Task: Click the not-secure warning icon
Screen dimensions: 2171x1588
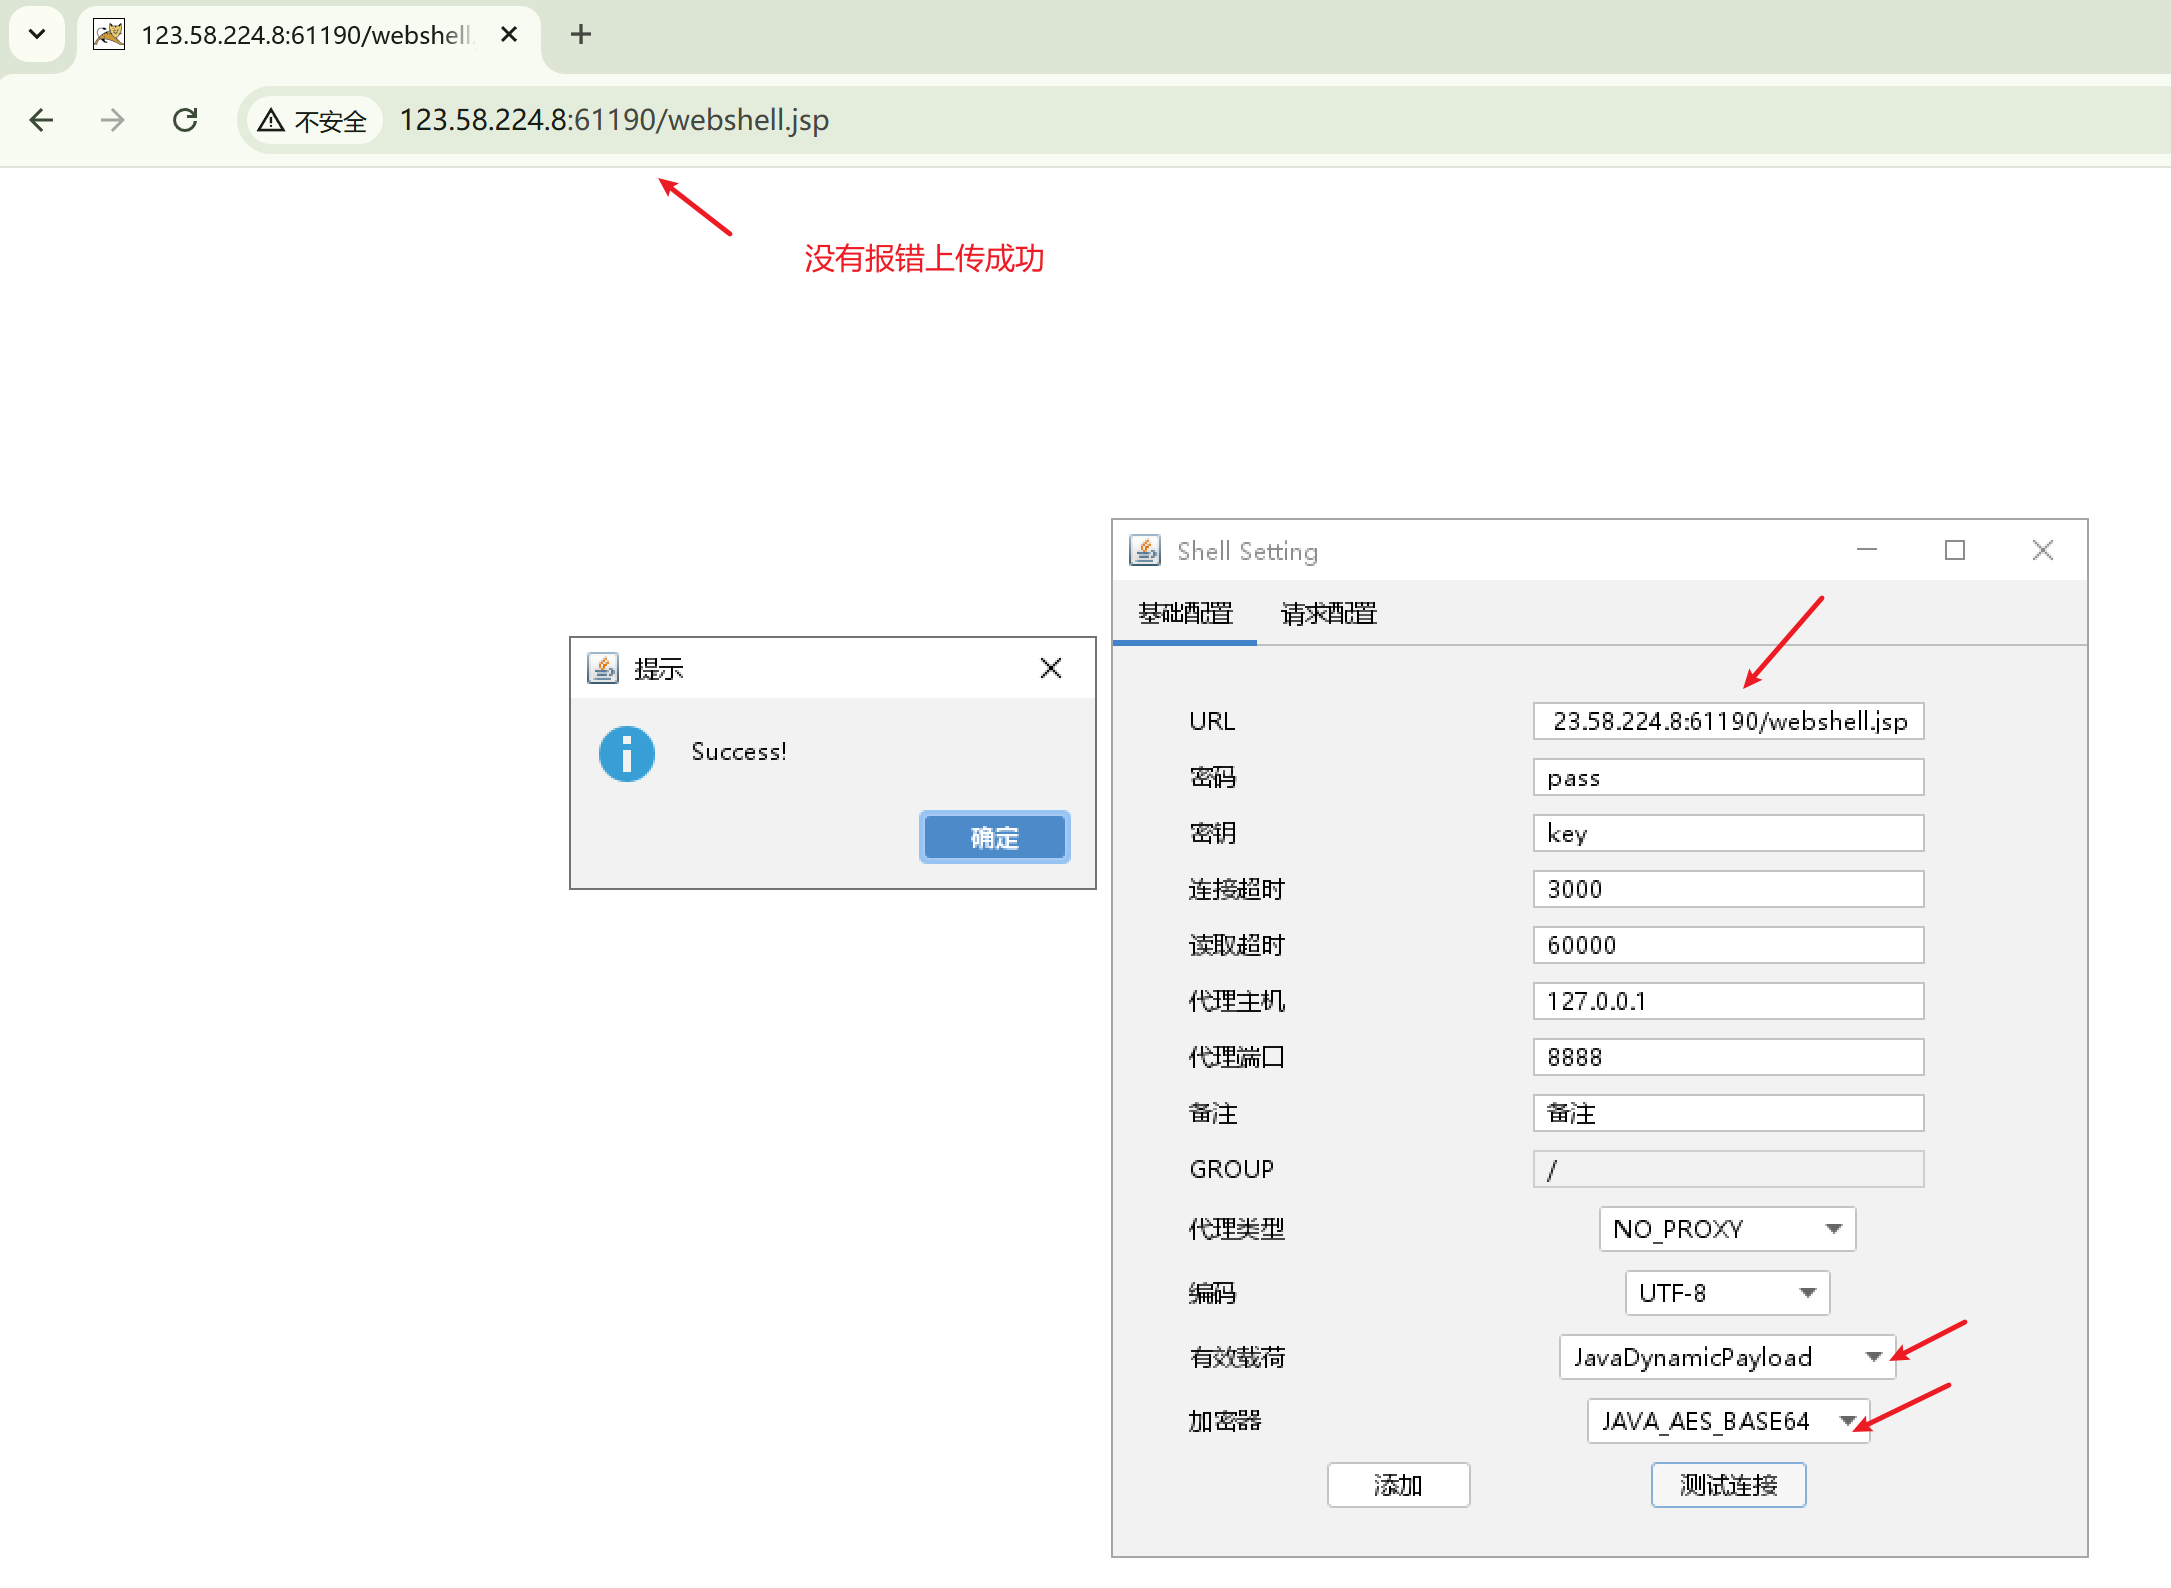Action: point(271,121)
